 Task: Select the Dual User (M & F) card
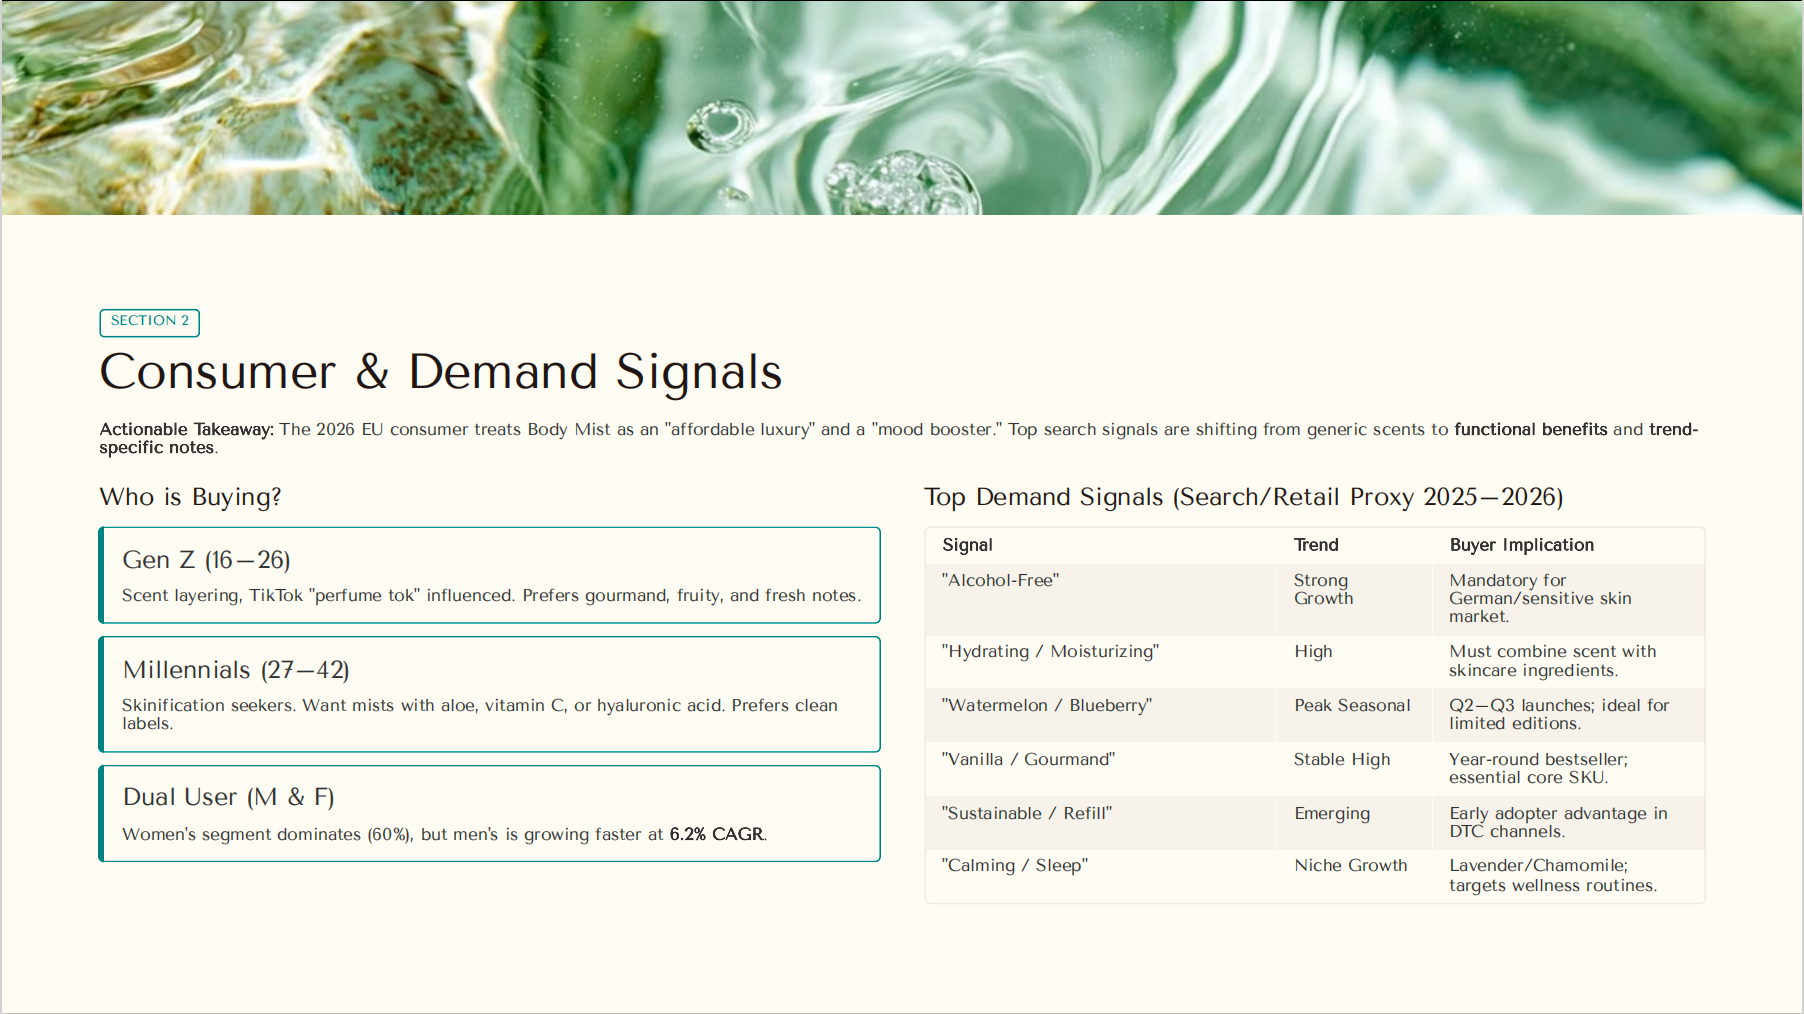(489, 813)
